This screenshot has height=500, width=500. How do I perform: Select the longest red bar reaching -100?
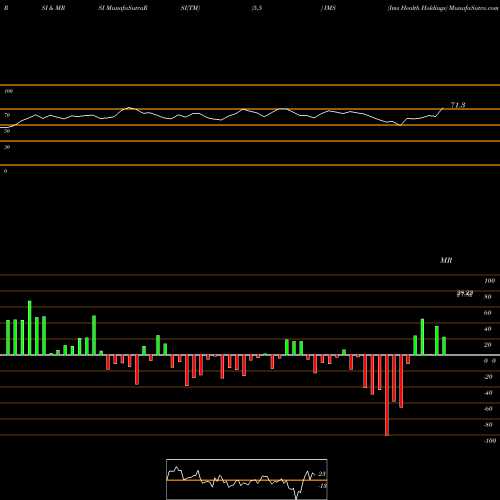387,395
